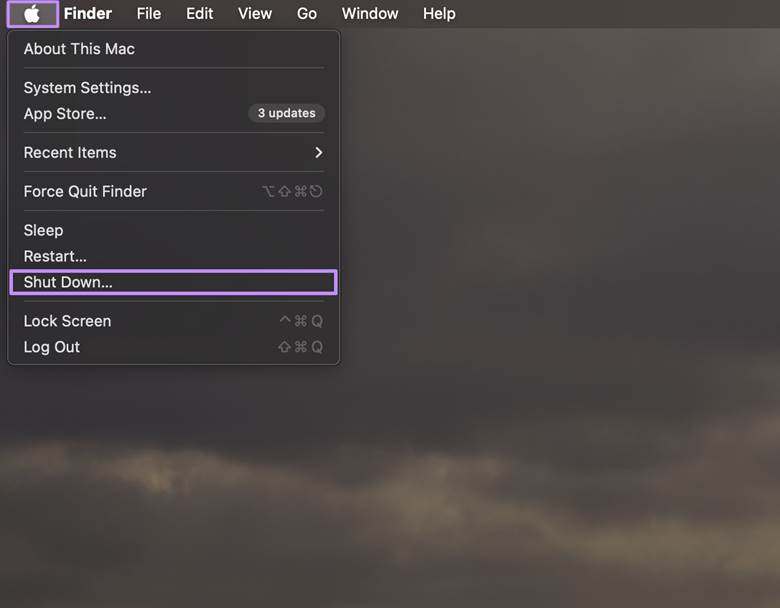Open the File menu
This screenshot has height=608, width=780.
coord(149,14)
